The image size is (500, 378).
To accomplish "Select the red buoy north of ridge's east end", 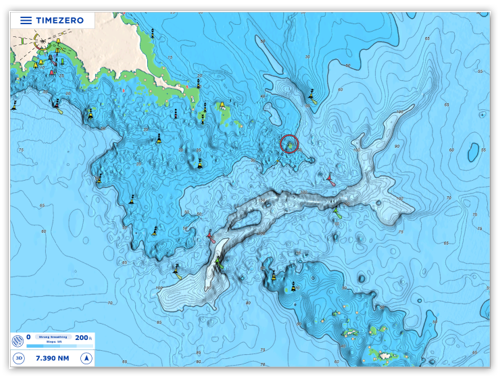I will [x=331, y=180].
